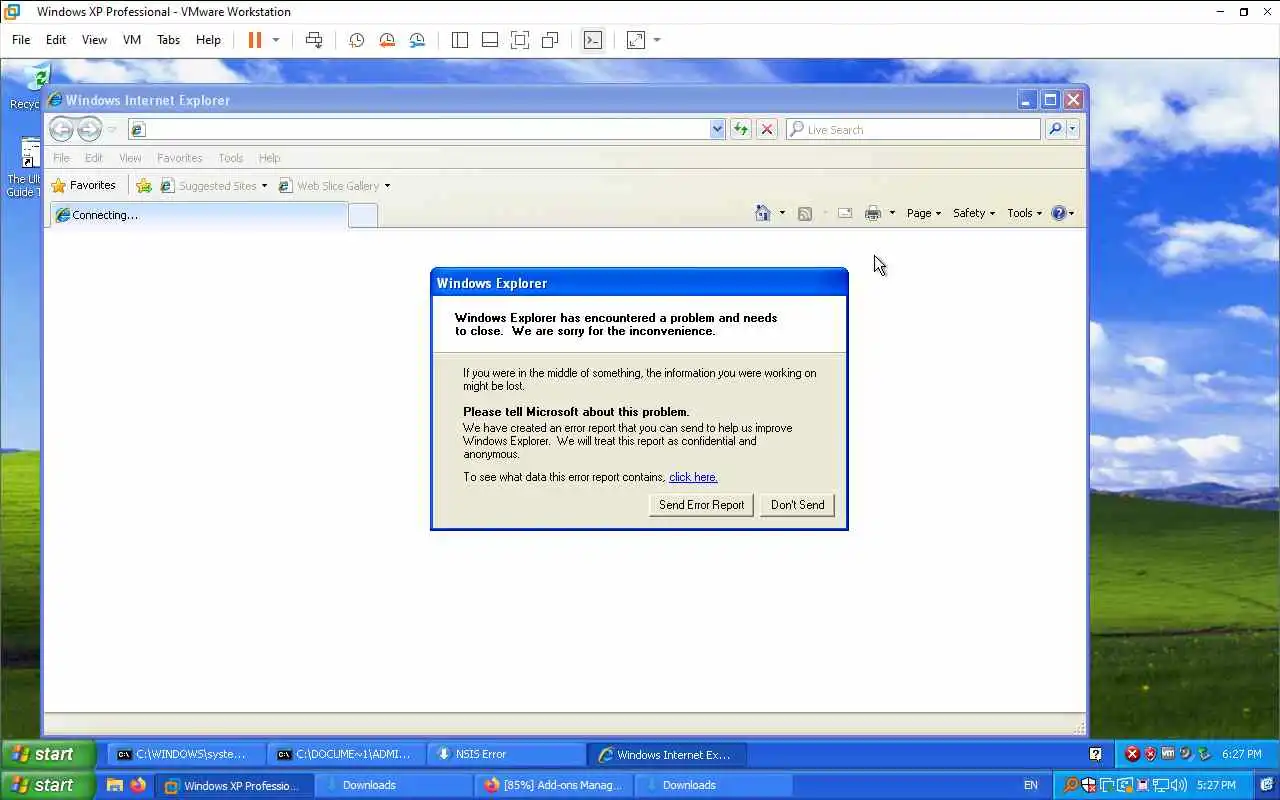Expand the stretch guest dropdown arrow
This screenshot has width=1280, height=800.
657,40
